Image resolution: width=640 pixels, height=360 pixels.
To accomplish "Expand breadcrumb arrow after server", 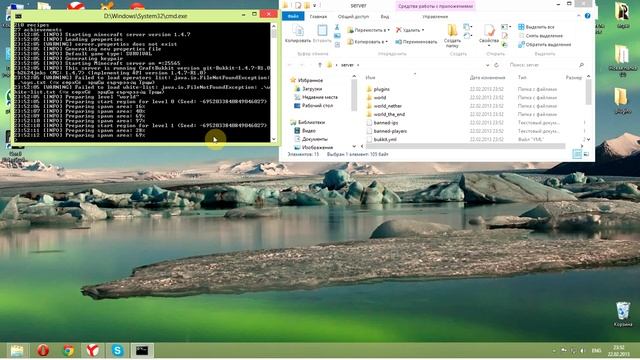I will (358, 65).
